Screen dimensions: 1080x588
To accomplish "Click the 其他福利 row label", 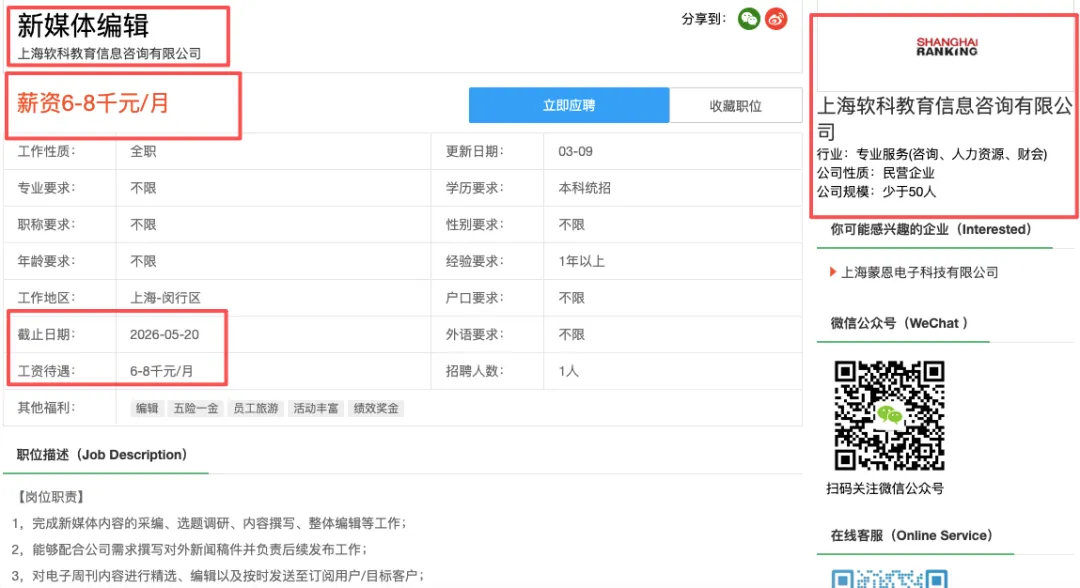I will (46, 408).
